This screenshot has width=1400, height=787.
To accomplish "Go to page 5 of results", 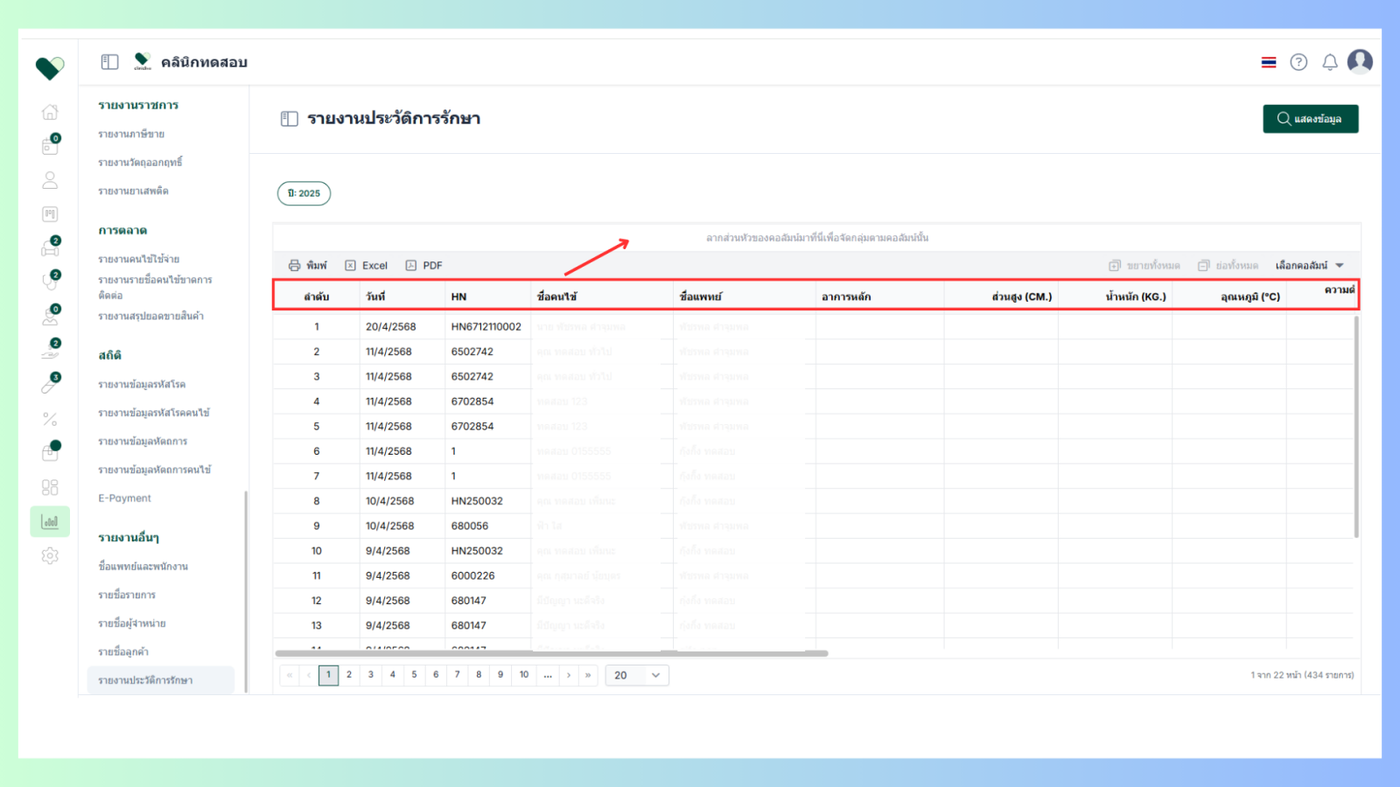I will tap(414, 675).
